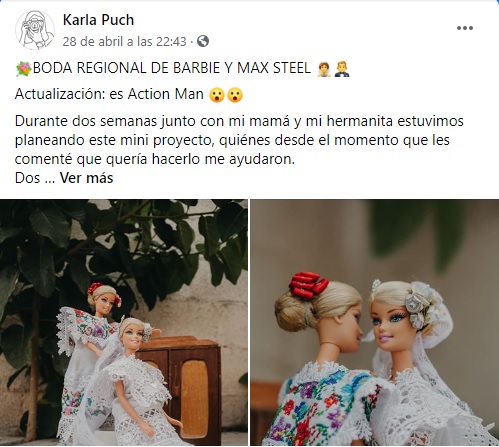
Task: Click the public globe privacy icon
Action: pos(203,41)
